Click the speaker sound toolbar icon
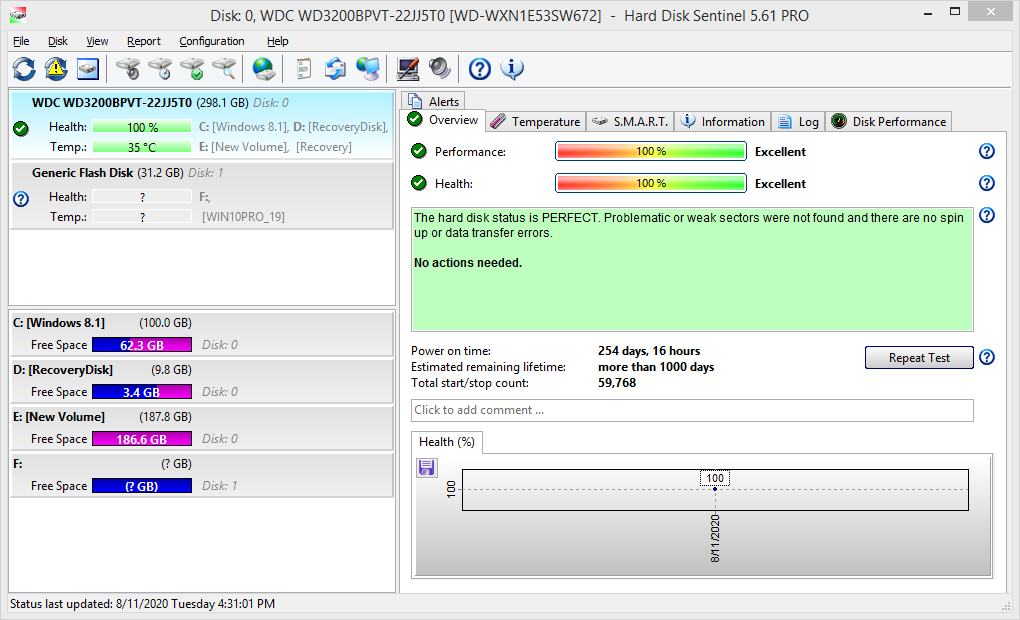 pyautogui.click(x=440, y=68)
